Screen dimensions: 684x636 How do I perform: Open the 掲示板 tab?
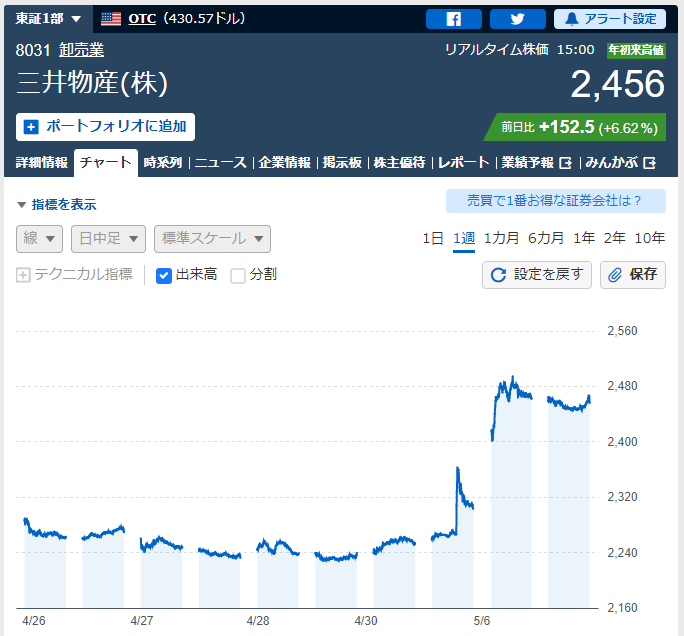[342, 162]
